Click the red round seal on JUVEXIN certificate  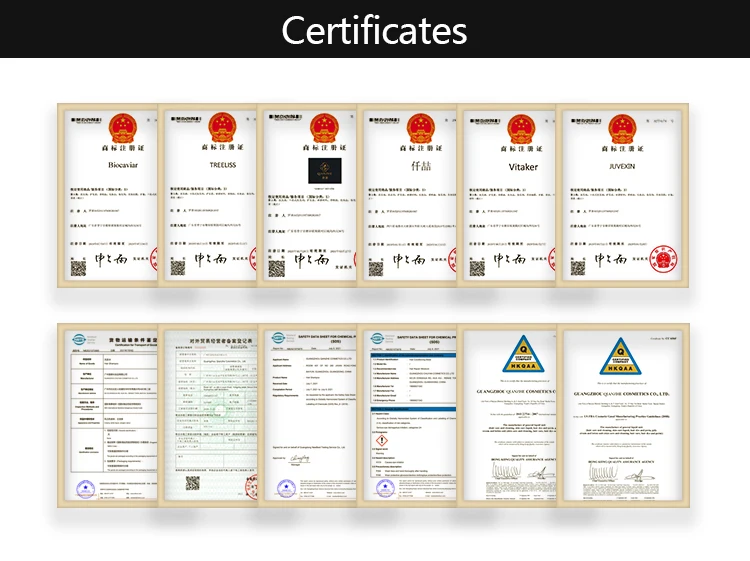(663, 259)
